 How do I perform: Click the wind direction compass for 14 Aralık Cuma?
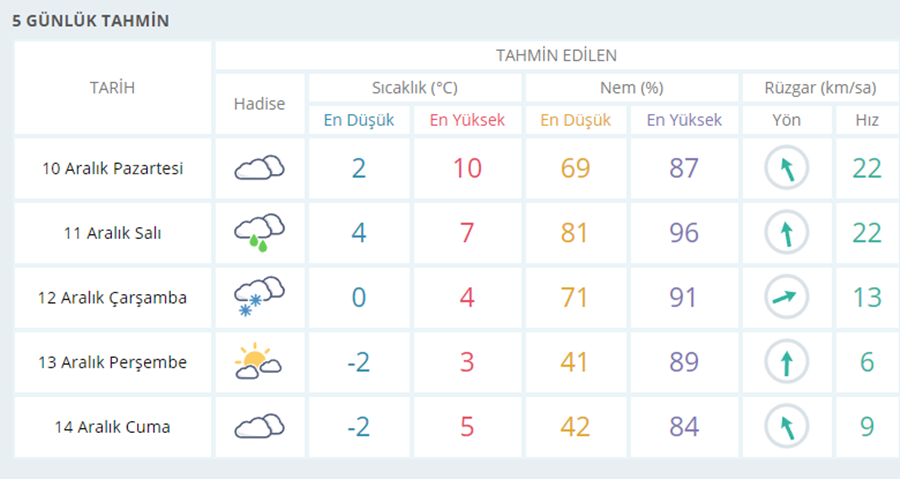[786, 427]
